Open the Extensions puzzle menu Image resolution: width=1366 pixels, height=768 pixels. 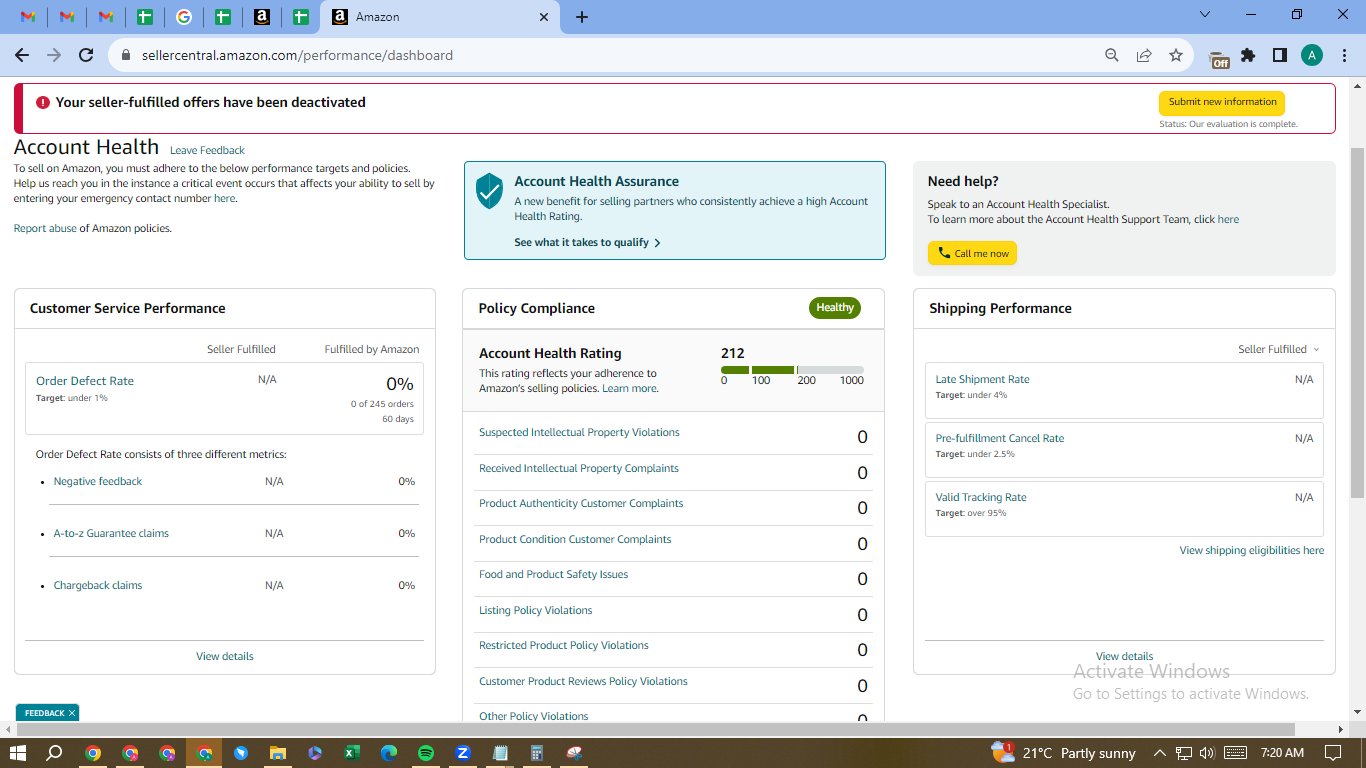(1248, 55)
